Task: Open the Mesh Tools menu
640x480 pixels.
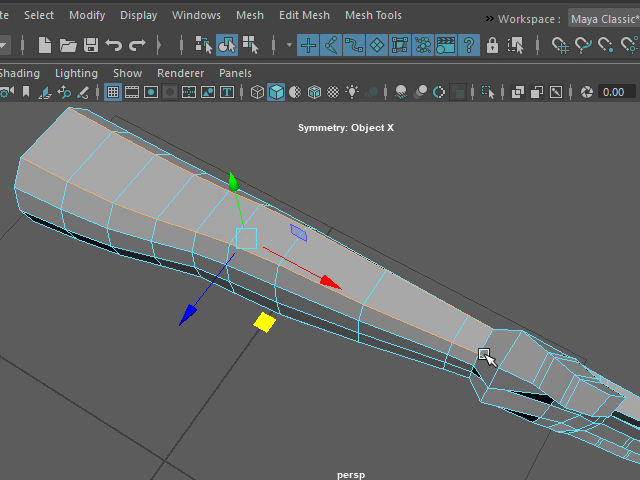Action: click(373, 15)
